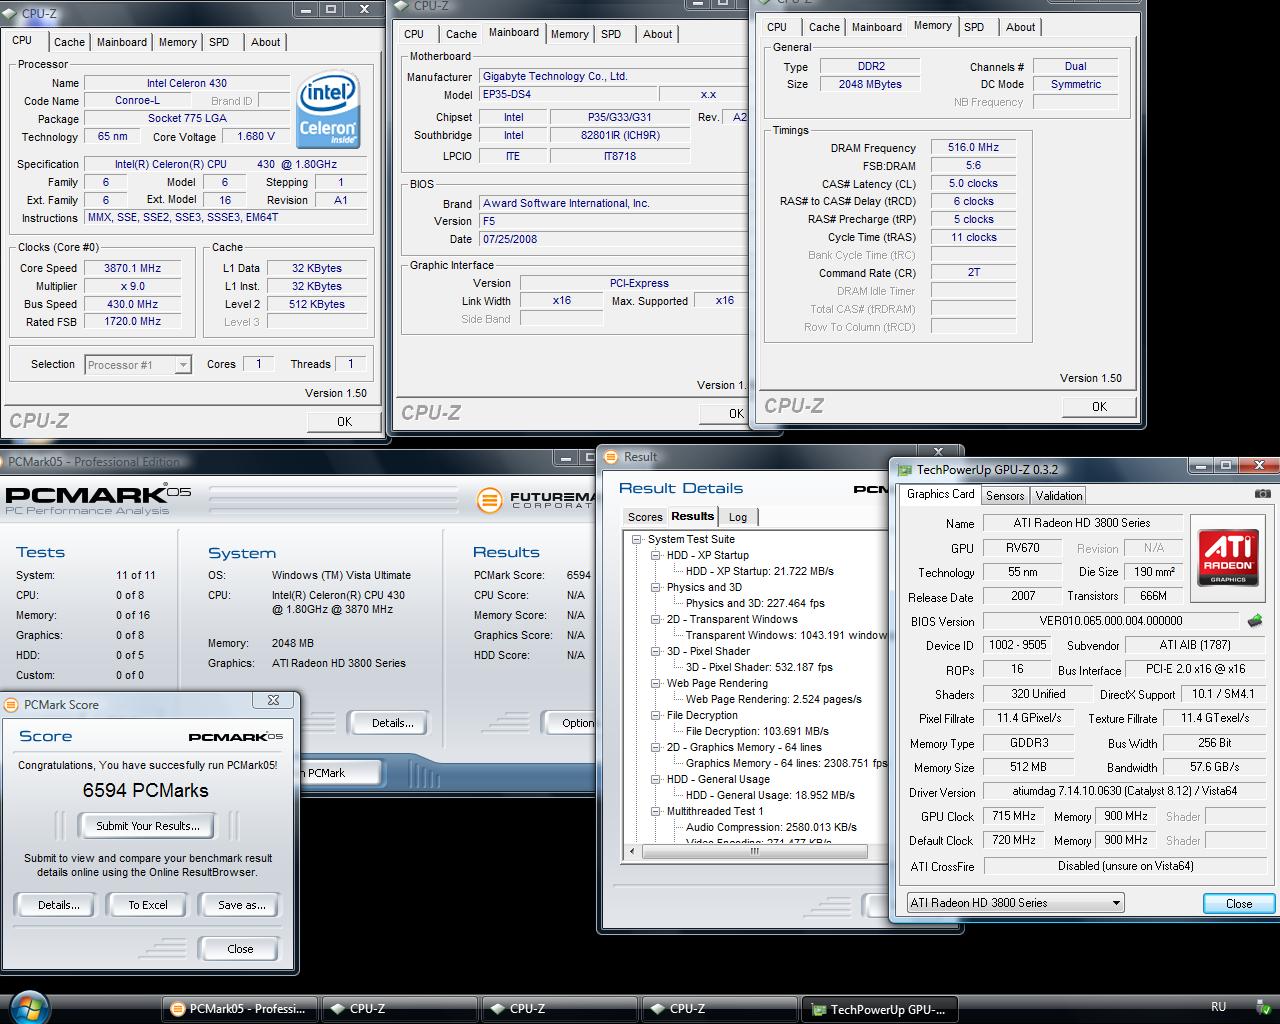The width and height of the screenshot is (1280, 1024).
Task: Click the Futuremark logo in PCMark05
Action: point(536,499)
